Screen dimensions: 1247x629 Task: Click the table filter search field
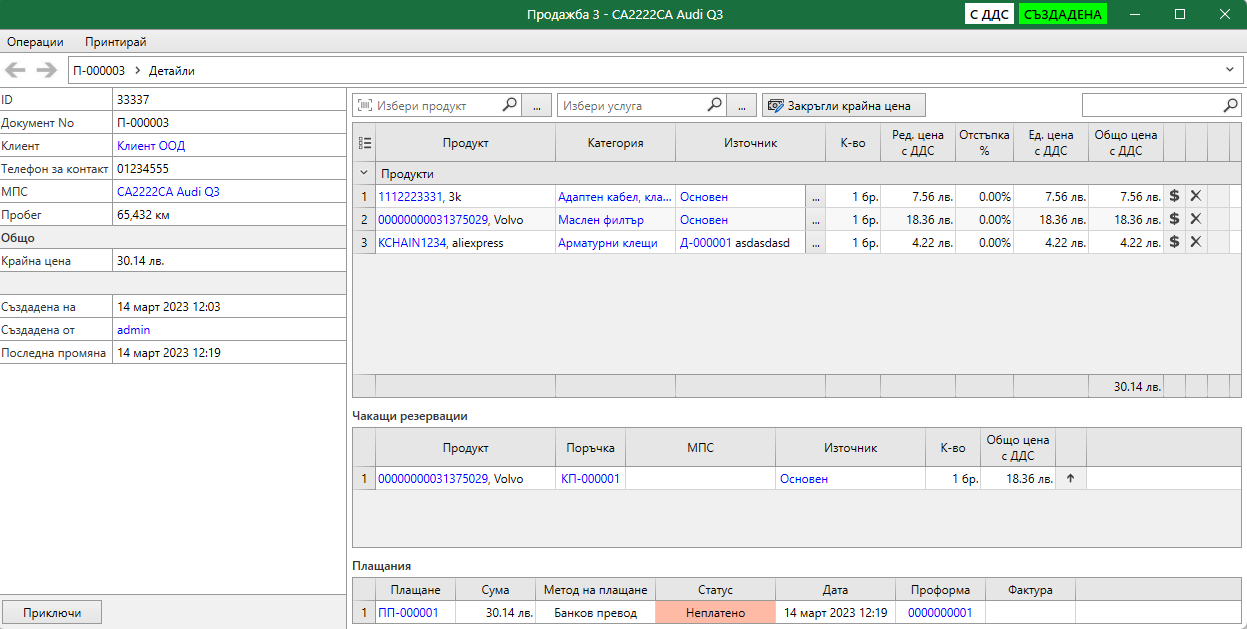(x=1152, y=105)
